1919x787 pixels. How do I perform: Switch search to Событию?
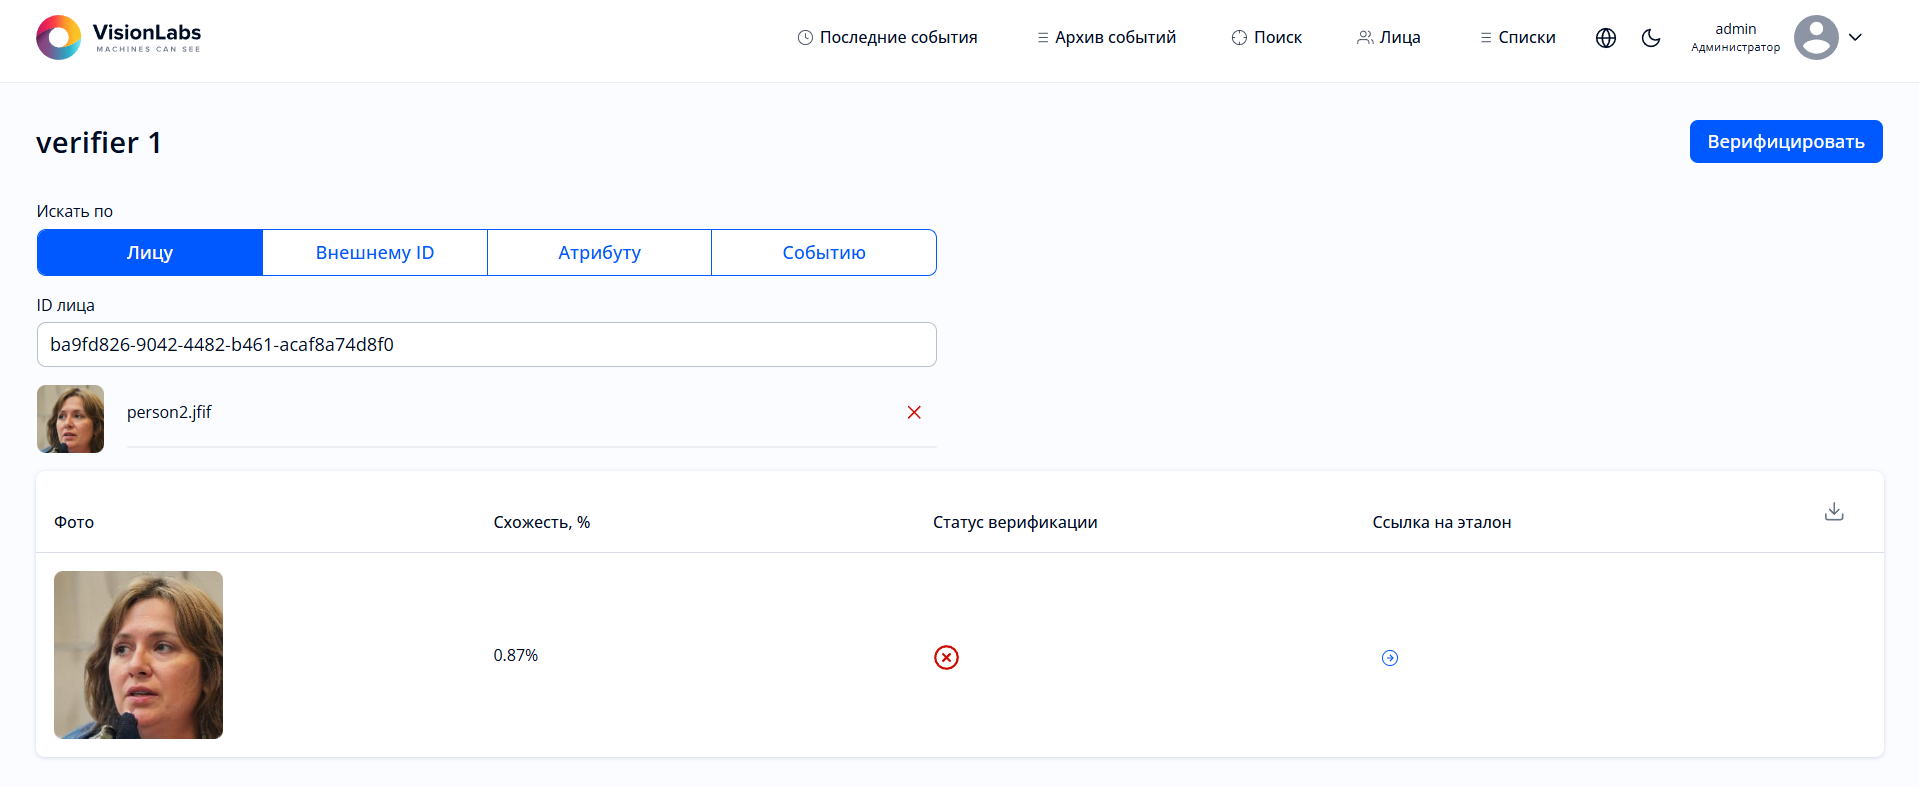click(824, 253)
